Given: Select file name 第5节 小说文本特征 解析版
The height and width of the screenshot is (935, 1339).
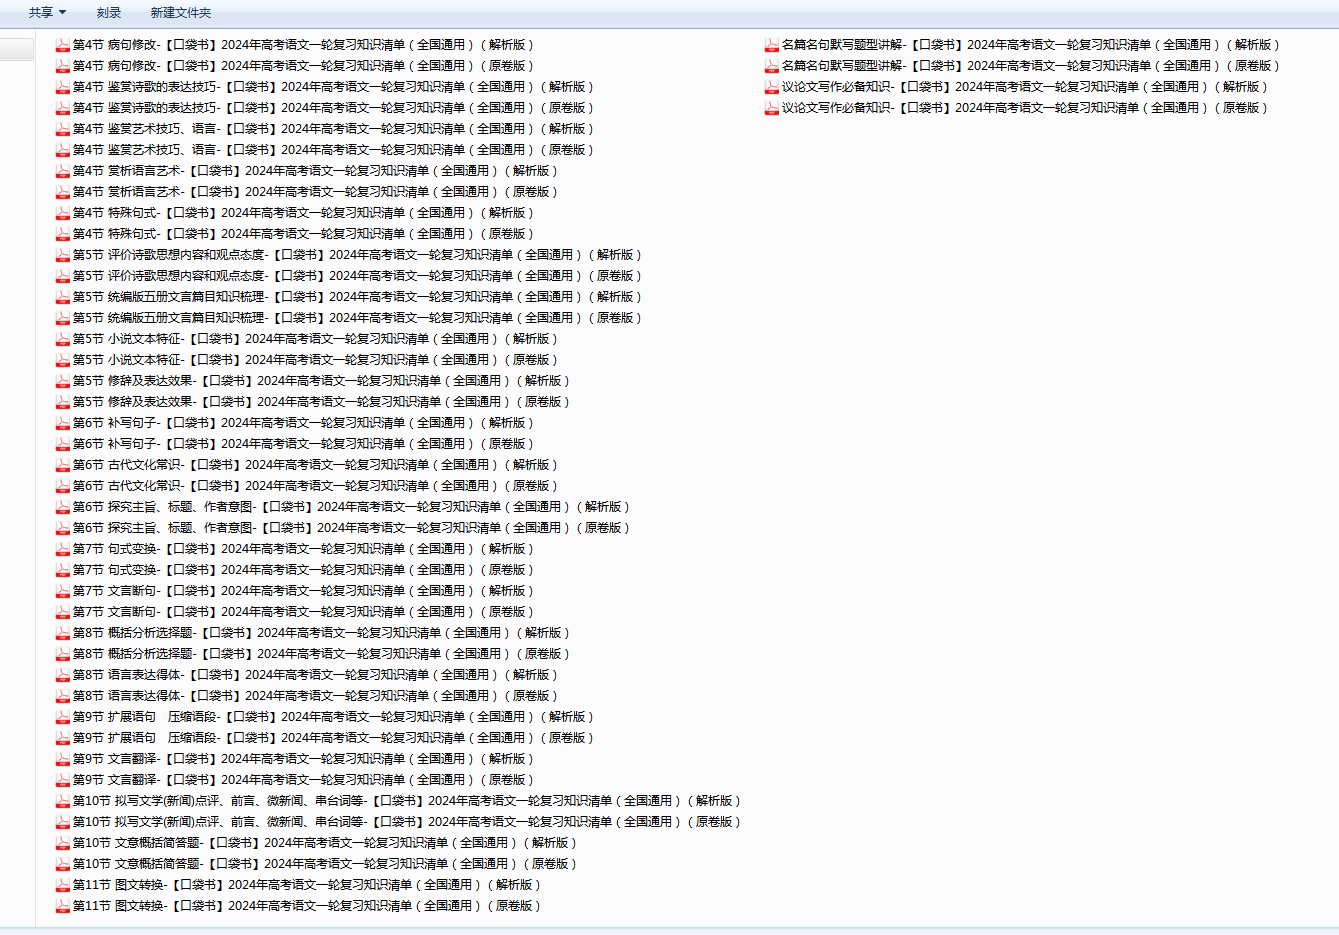Looking at the screenshot, I should [315, 339].
